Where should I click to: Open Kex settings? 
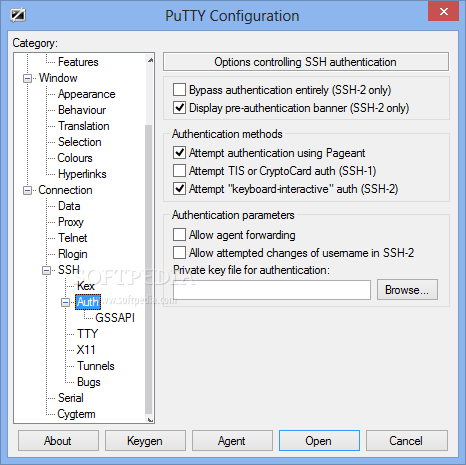tap(86, 286)
